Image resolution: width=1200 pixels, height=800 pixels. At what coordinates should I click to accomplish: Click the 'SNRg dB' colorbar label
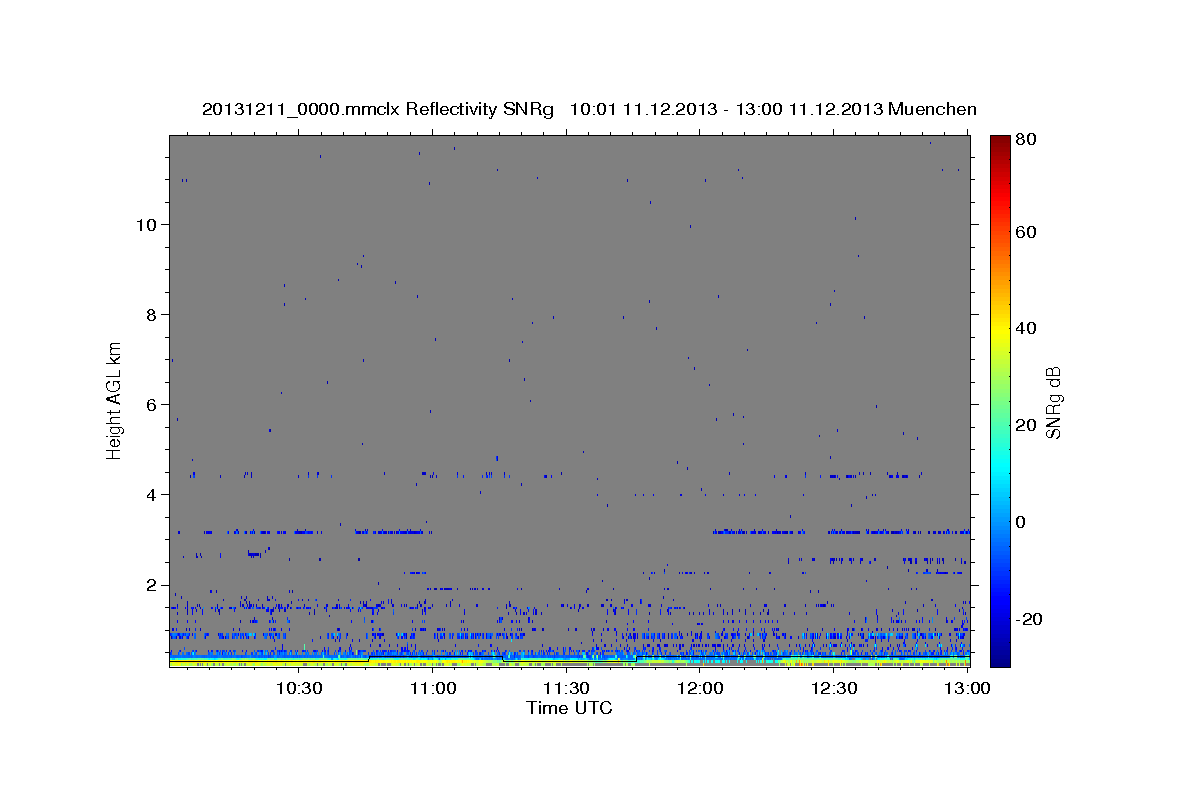(1053, 401)
